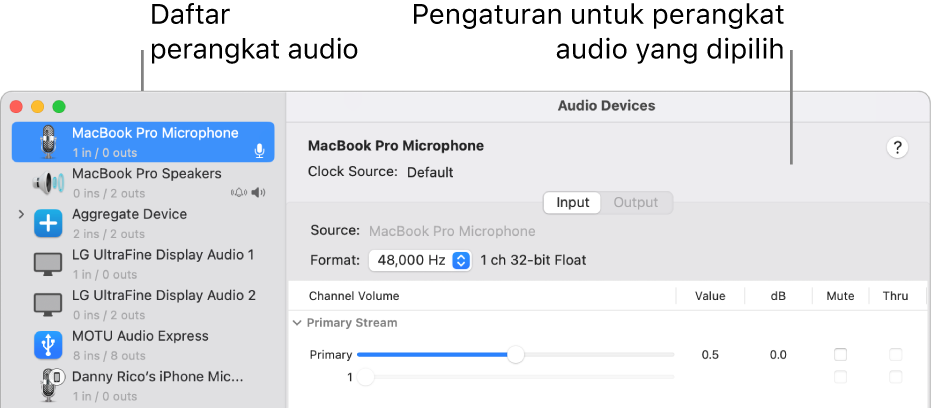The width and height of the screenshot is (931, 410).
Task: Click the Primary volume Value field 0.5
Action: (x=710, y=355)
